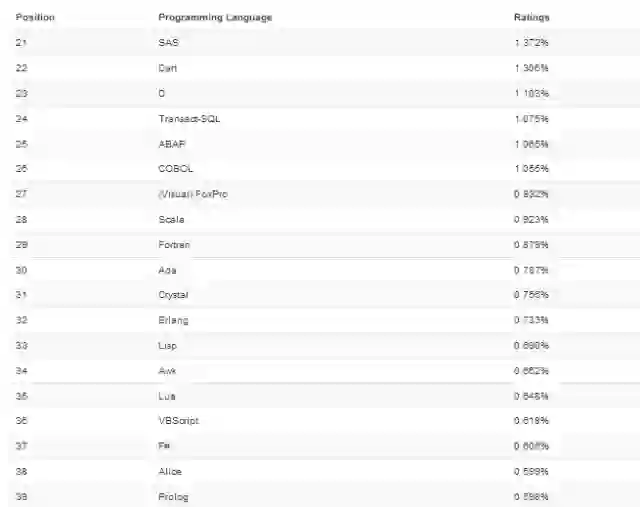Select the VBScript language cell
Image resolution: width=640 pixels, height=507 pixels.
tap(178, 421)
